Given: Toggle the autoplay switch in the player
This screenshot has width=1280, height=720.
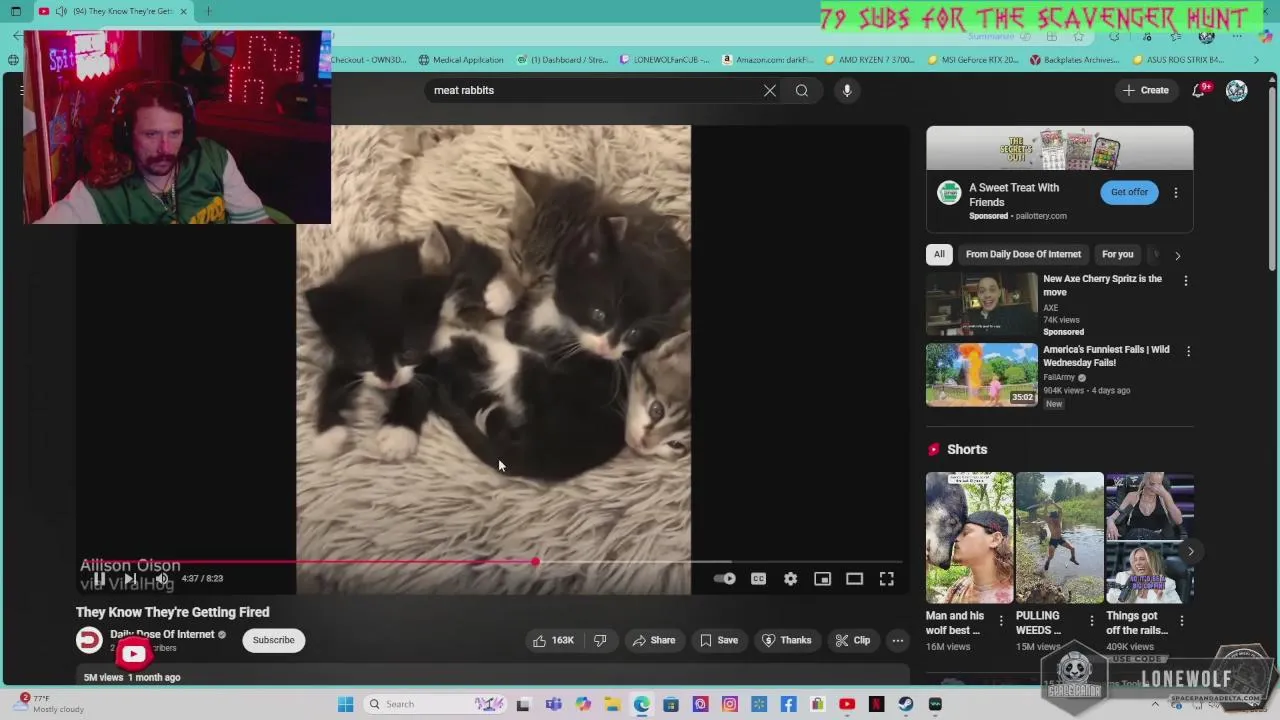Looking at the screenshot, I should tap(725, 579).
